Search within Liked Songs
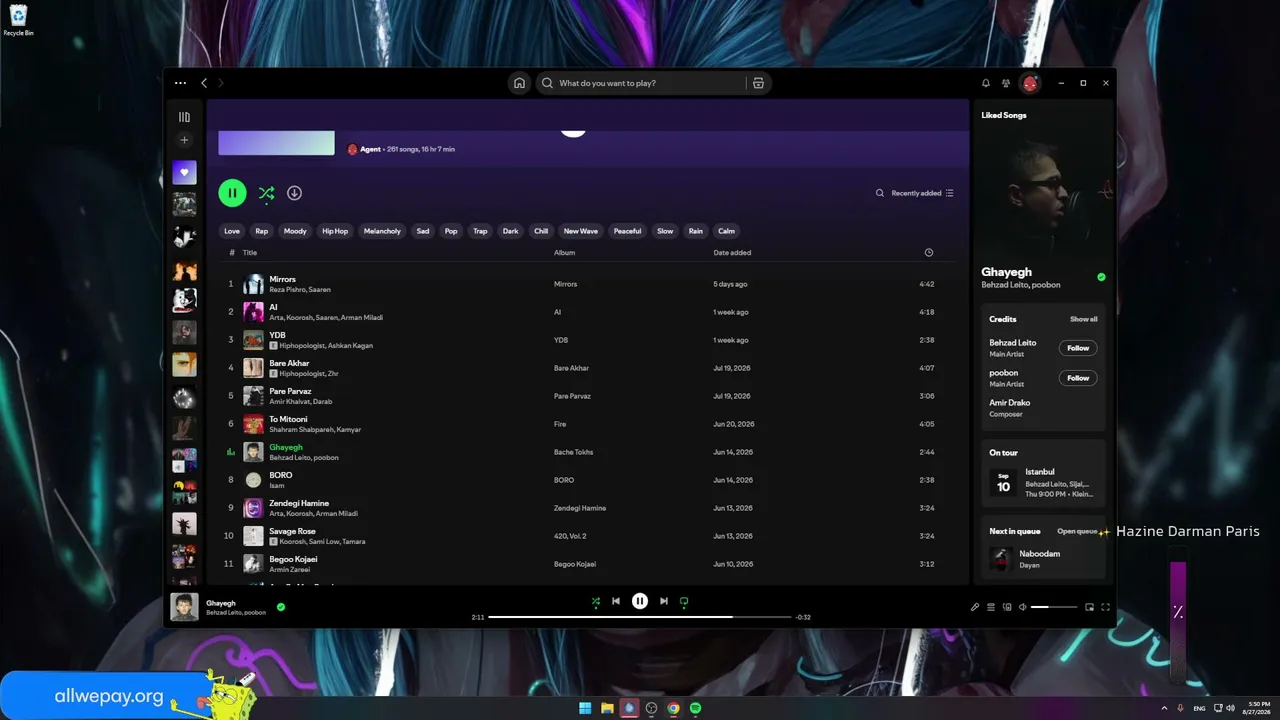Screen dimensions: 1280x720 pos(880,193)
